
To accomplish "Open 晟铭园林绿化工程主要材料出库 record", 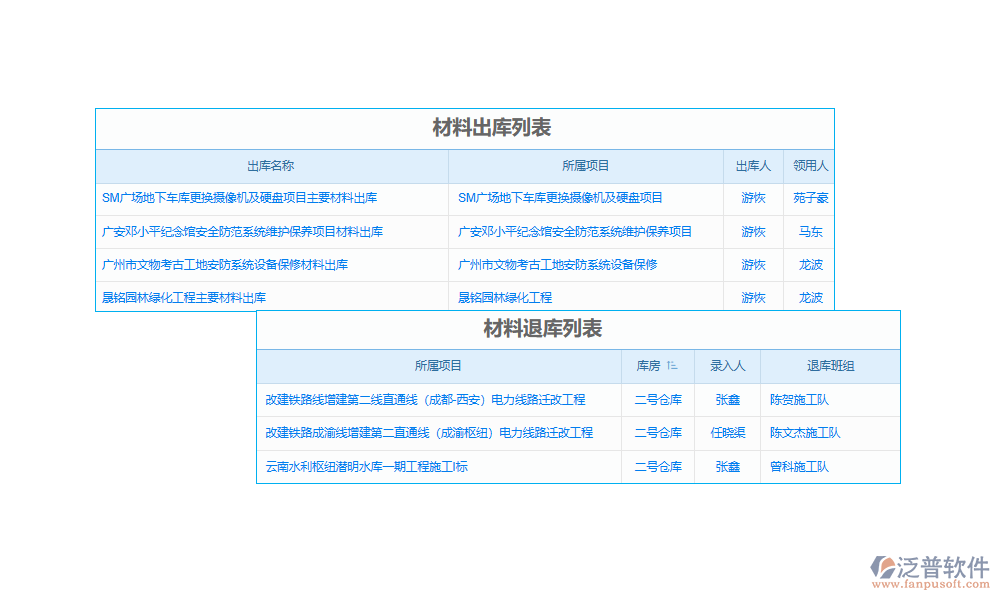I will click(184, 297).
